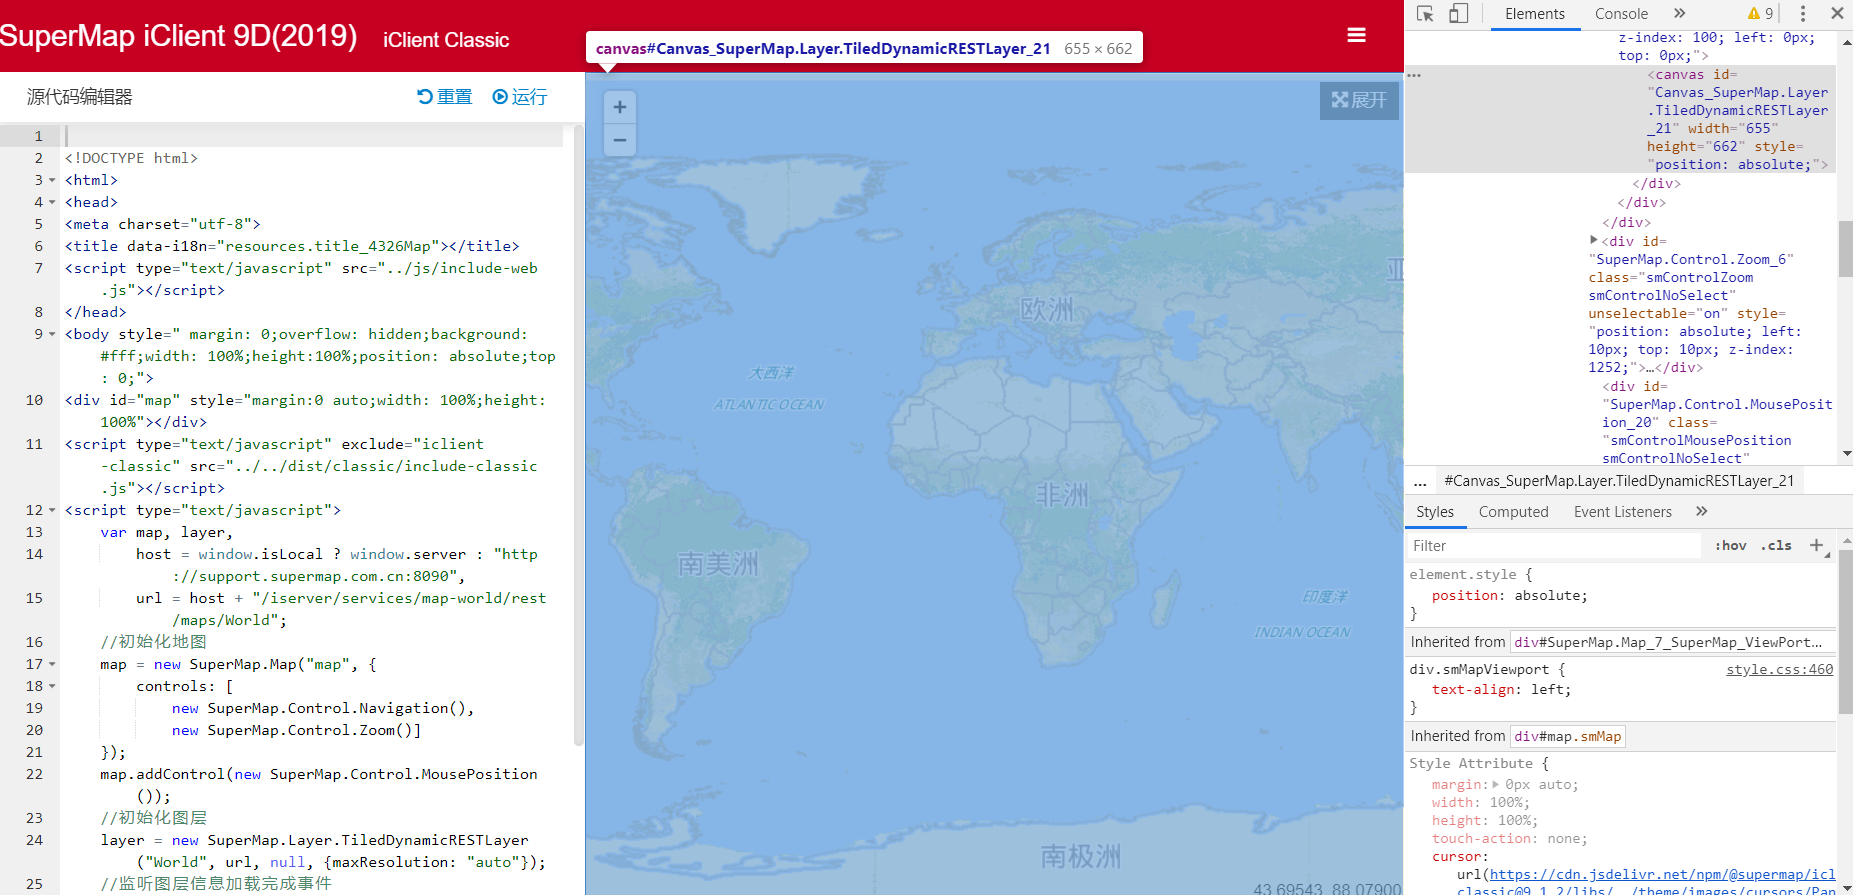Click line 16 comment //初始化地图
1853x895 pixels.
(153, 642)
